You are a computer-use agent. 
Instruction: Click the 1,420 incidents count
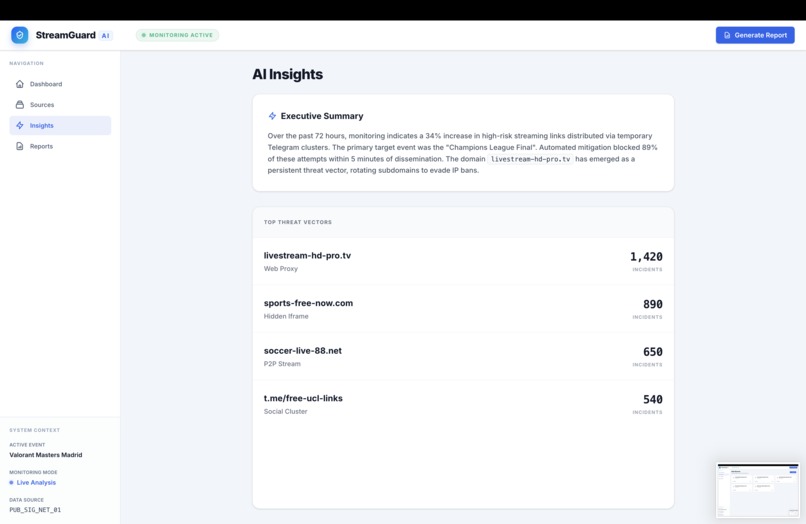(646, 257)
